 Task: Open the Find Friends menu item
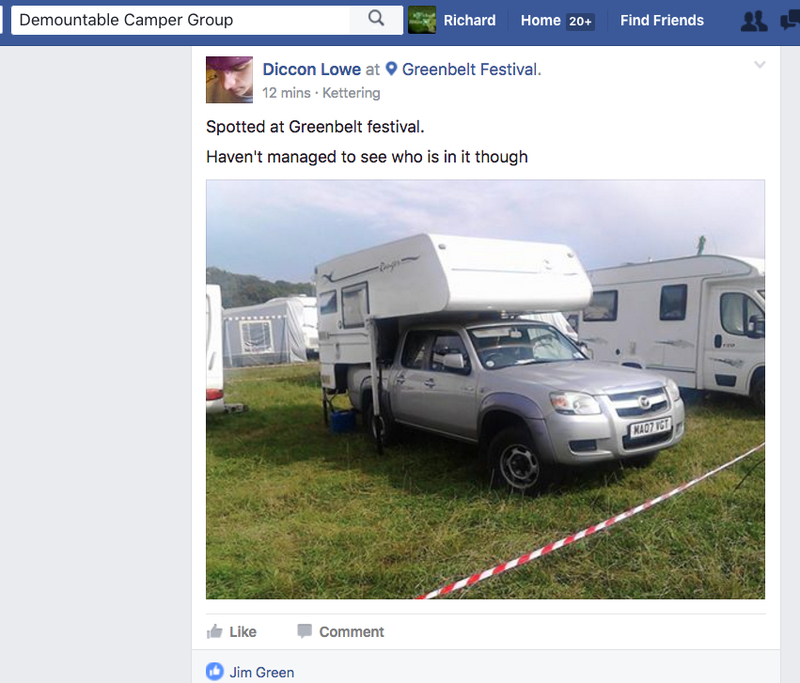coord(662,20)
